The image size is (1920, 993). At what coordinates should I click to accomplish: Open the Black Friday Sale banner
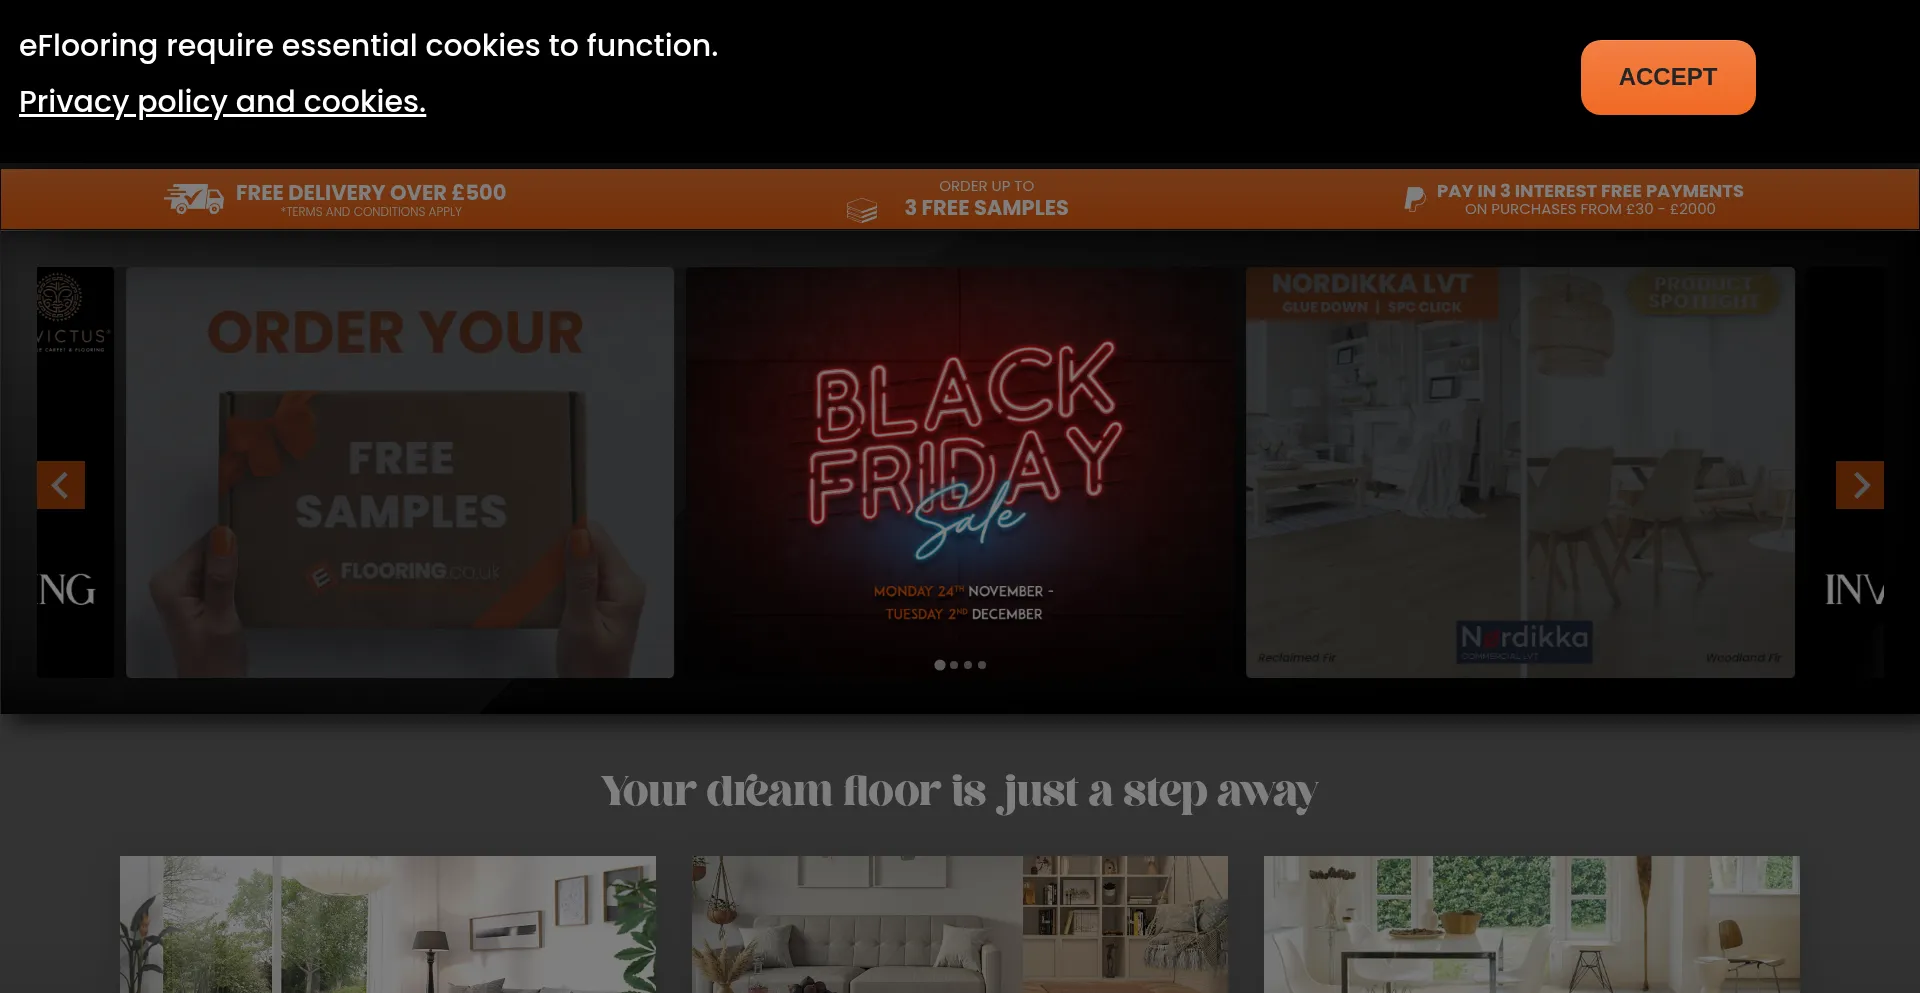tap(960, 472)
